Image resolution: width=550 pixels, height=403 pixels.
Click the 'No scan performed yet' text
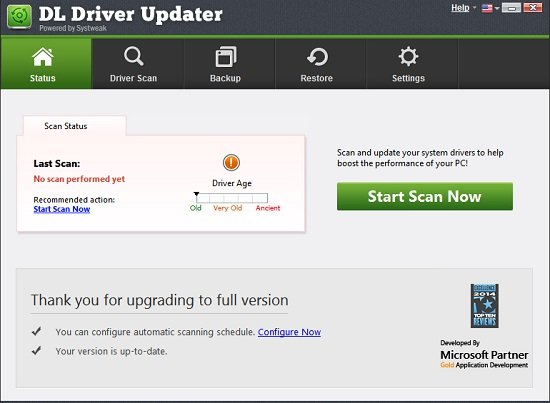(79, 179)
